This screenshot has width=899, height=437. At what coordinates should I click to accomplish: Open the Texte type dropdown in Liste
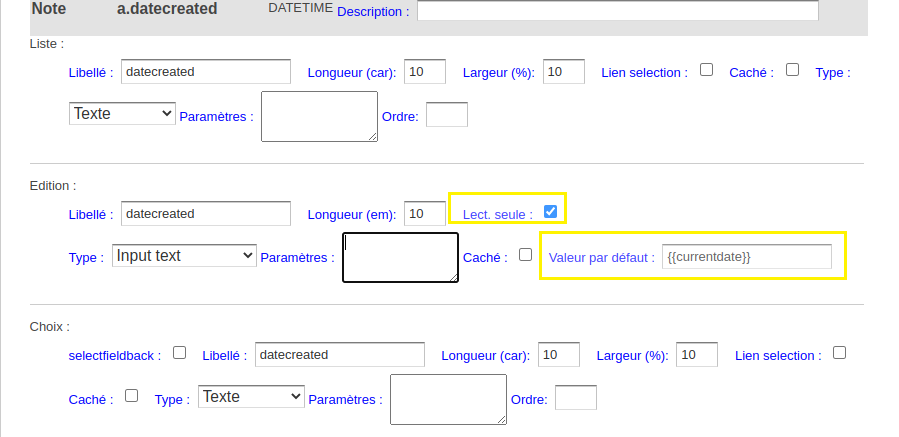pyautogui.click(x=122, y=113)
